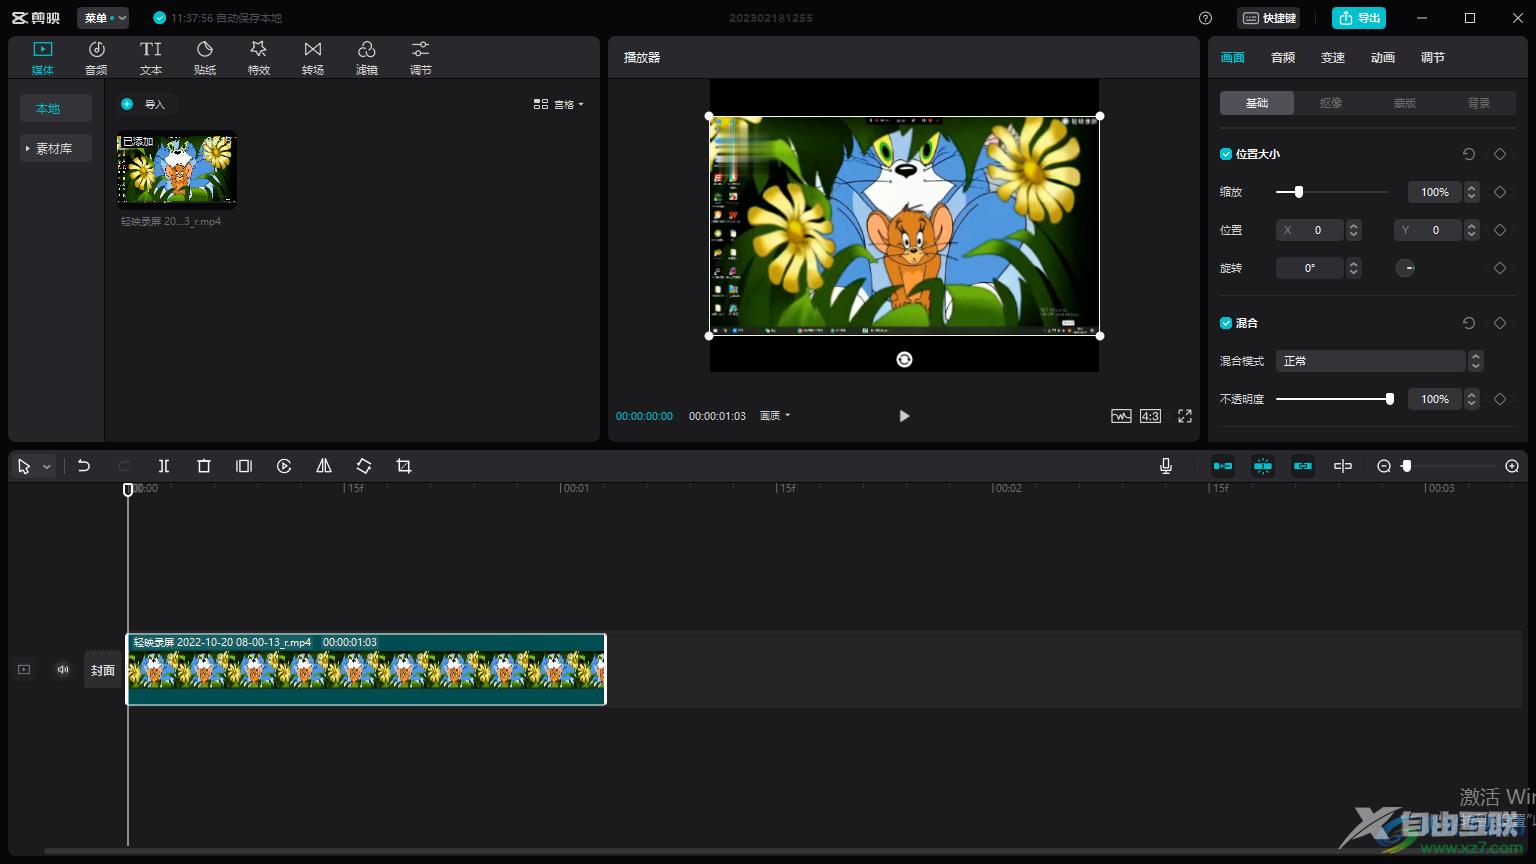Click the rotate handle below preview
1536x864 pixels.
tap(904, 359)
